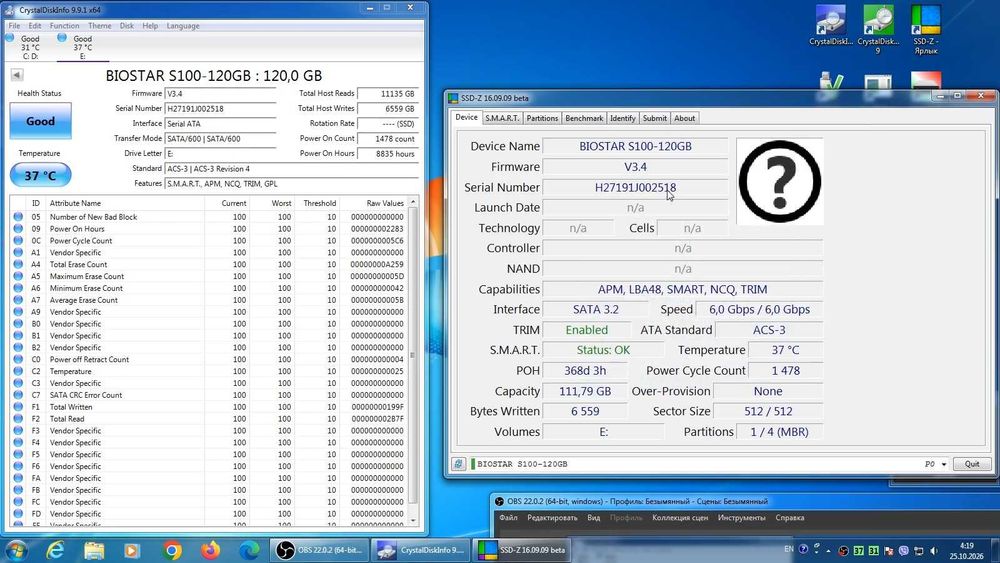Click the Quit button in SSD-Z
Screen dimensions: 1000x563
972,464
